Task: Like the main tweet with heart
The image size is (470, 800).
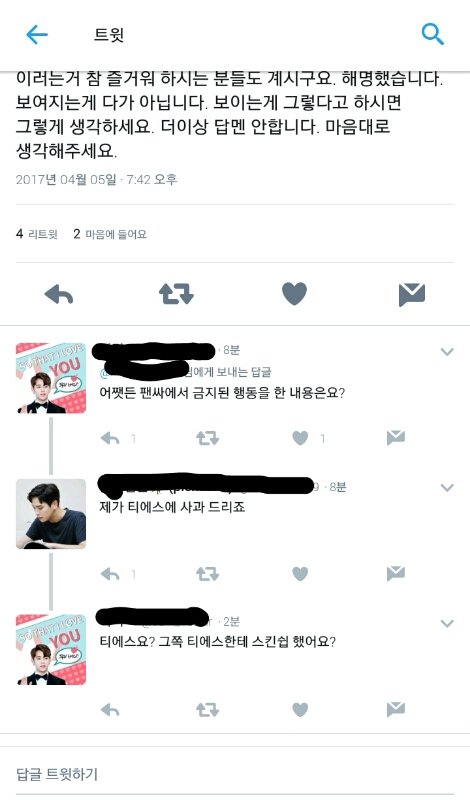Action: 294,294
